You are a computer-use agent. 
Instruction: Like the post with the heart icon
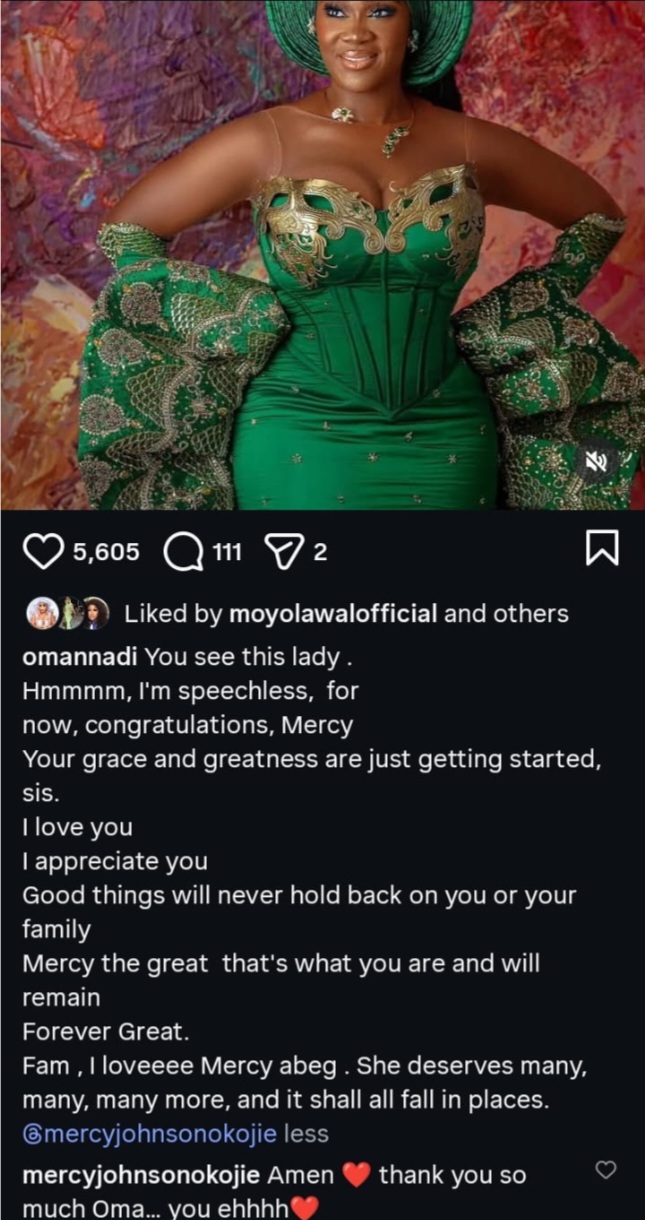pos(43,552)
